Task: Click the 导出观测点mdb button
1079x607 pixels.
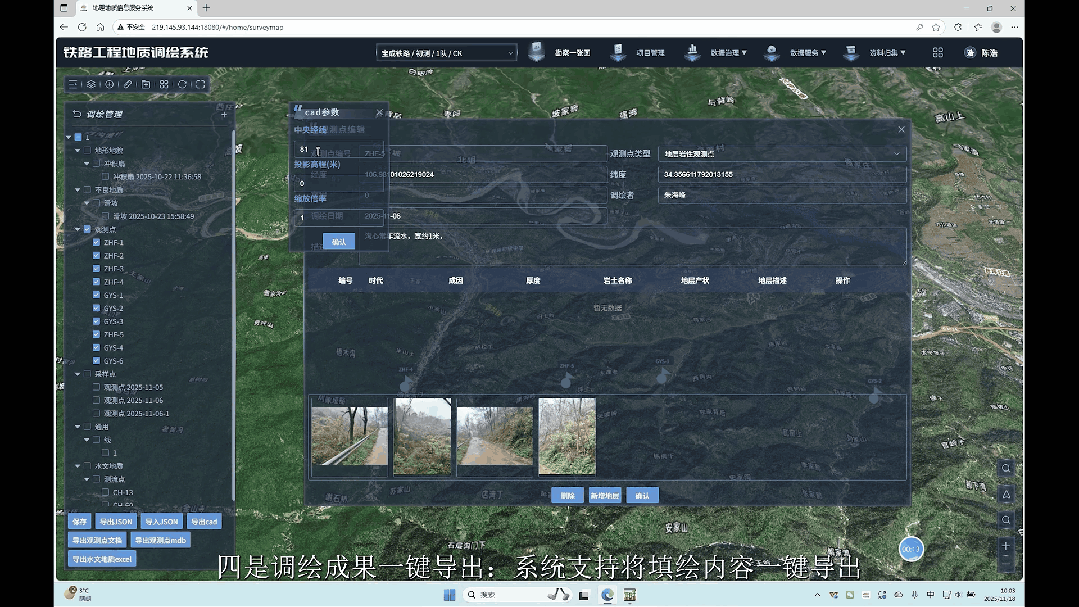Action: tap(160, 540)
